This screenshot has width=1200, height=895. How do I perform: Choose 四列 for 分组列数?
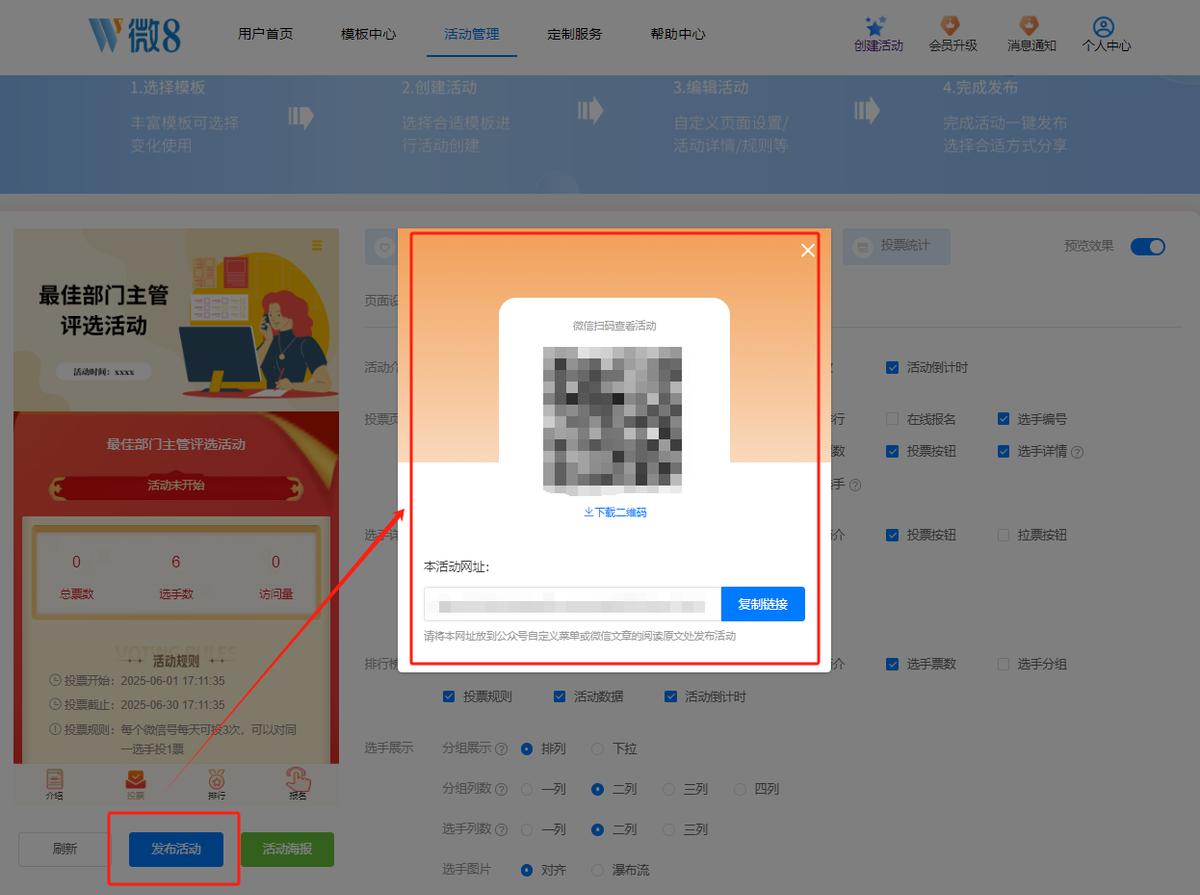(741, 789)
